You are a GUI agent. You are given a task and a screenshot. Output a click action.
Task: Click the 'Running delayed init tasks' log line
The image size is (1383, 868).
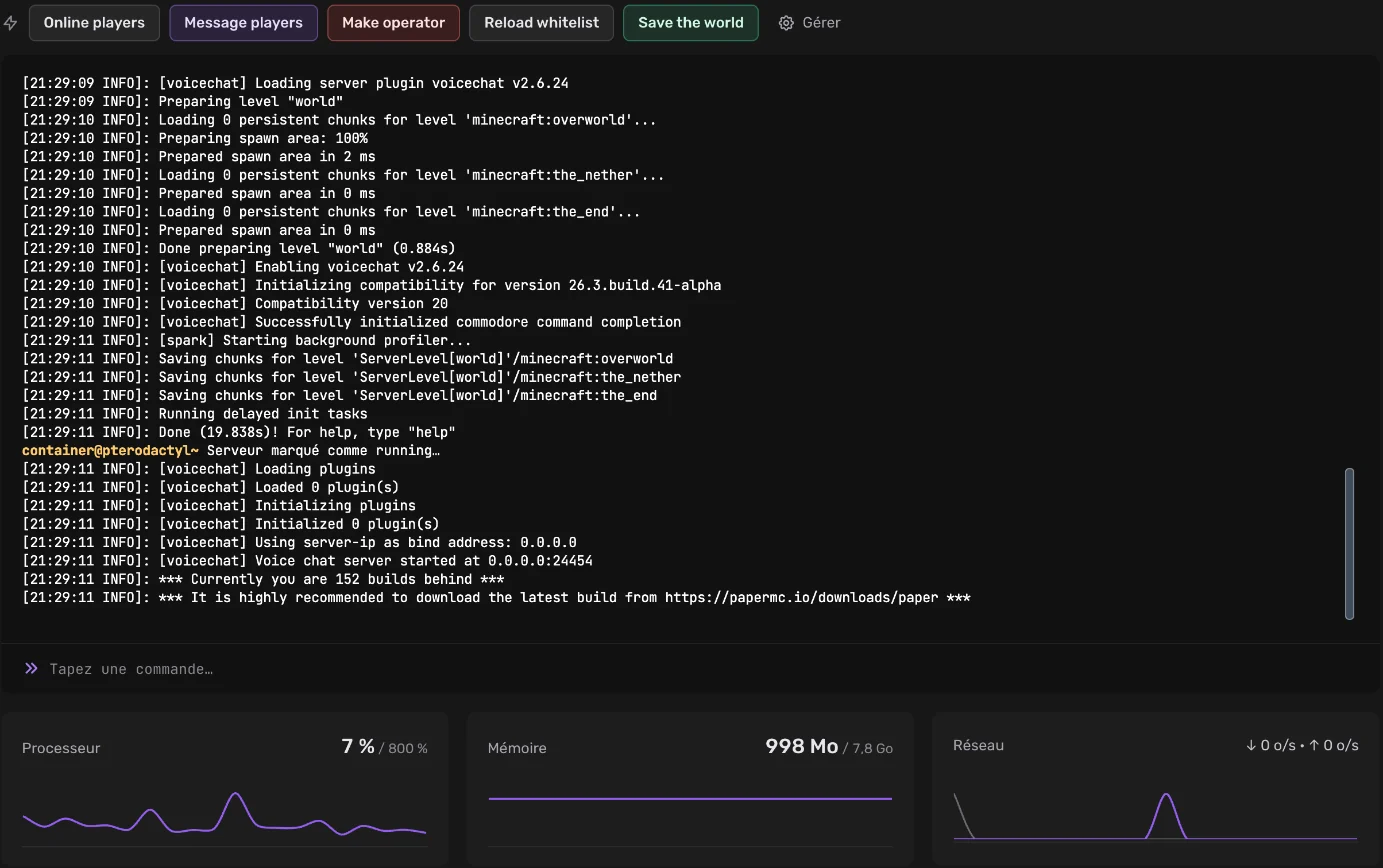coord(195,413)
